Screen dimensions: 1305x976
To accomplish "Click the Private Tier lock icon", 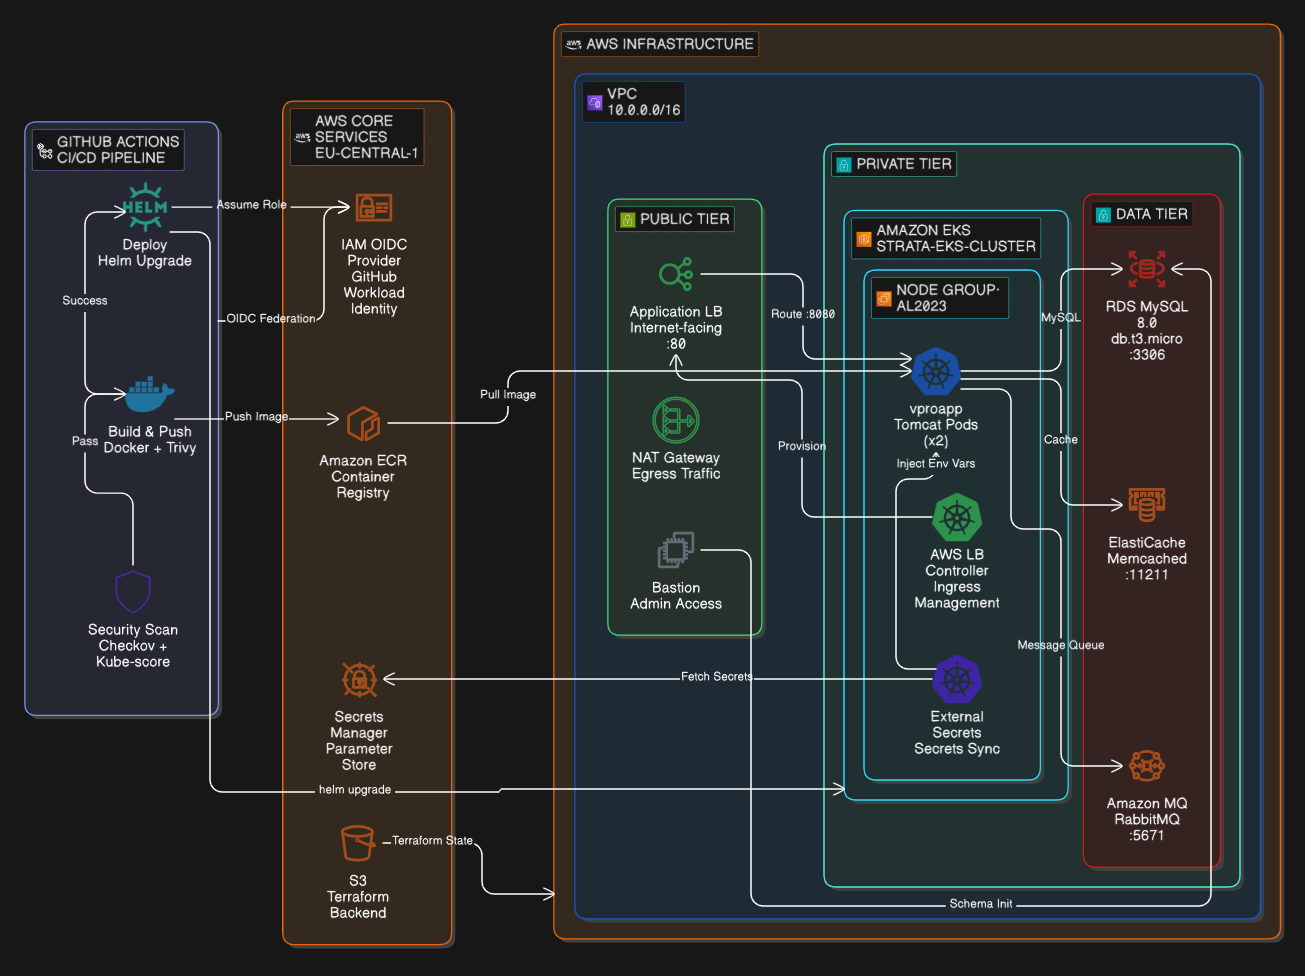I will point(844,165).
